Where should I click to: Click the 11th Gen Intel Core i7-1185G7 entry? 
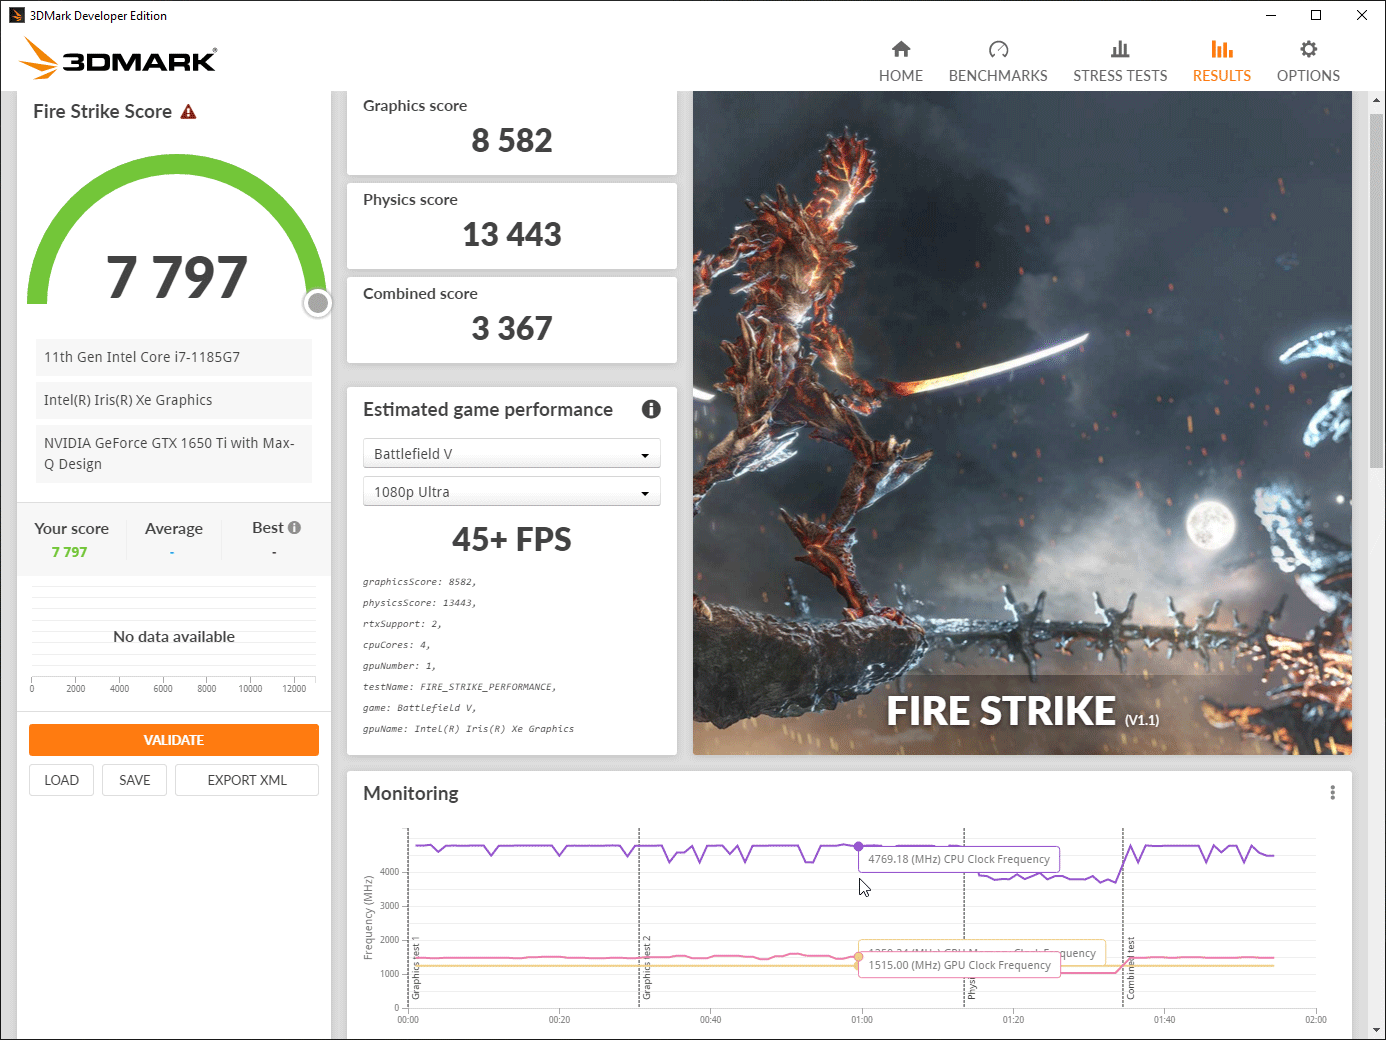[174, 357]
